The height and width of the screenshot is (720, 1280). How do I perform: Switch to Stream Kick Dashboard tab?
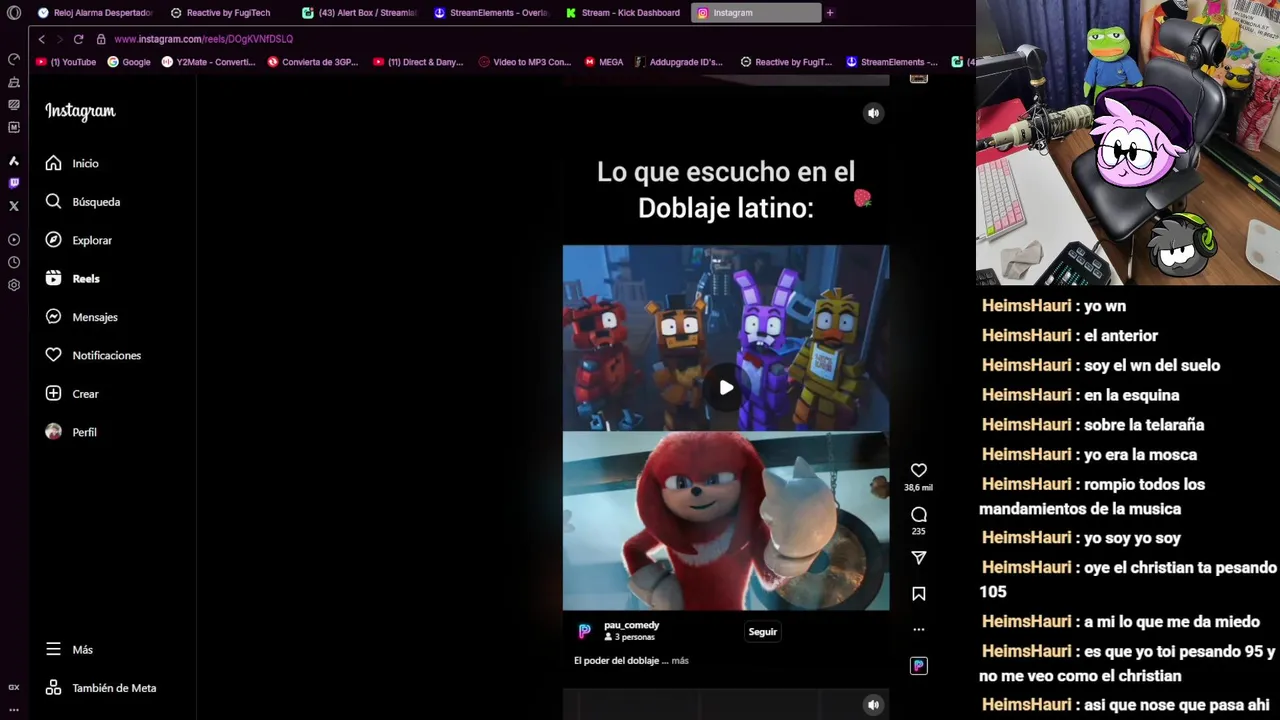624,13
